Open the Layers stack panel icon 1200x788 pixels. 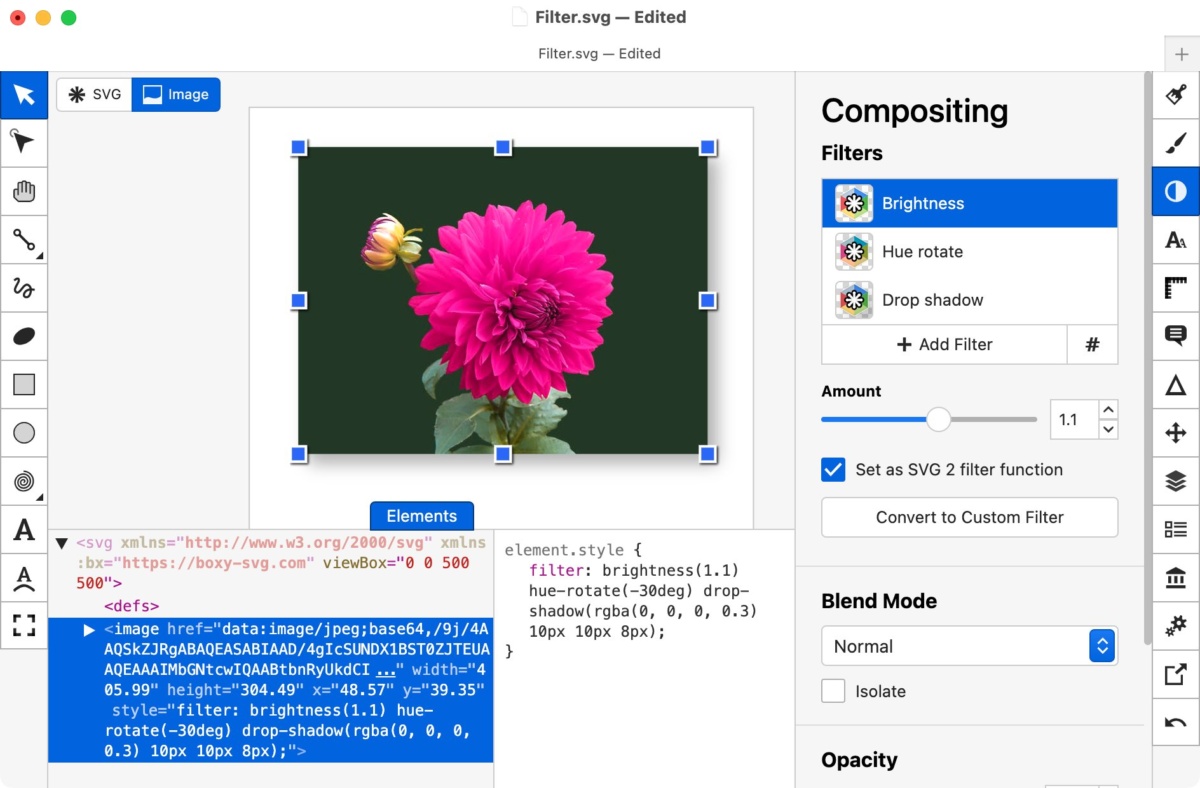1176,481
